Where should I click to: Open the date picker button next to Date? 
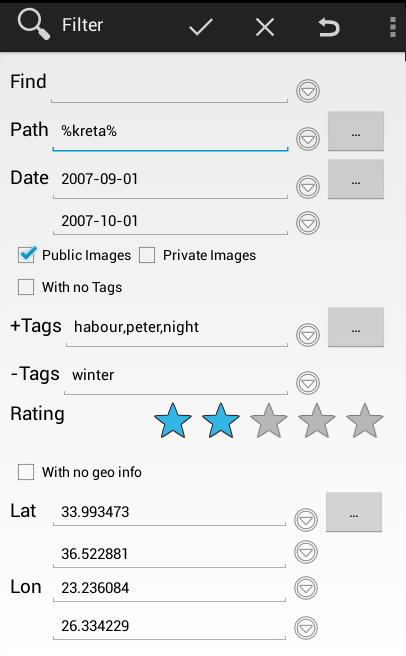tap(356, 179)
